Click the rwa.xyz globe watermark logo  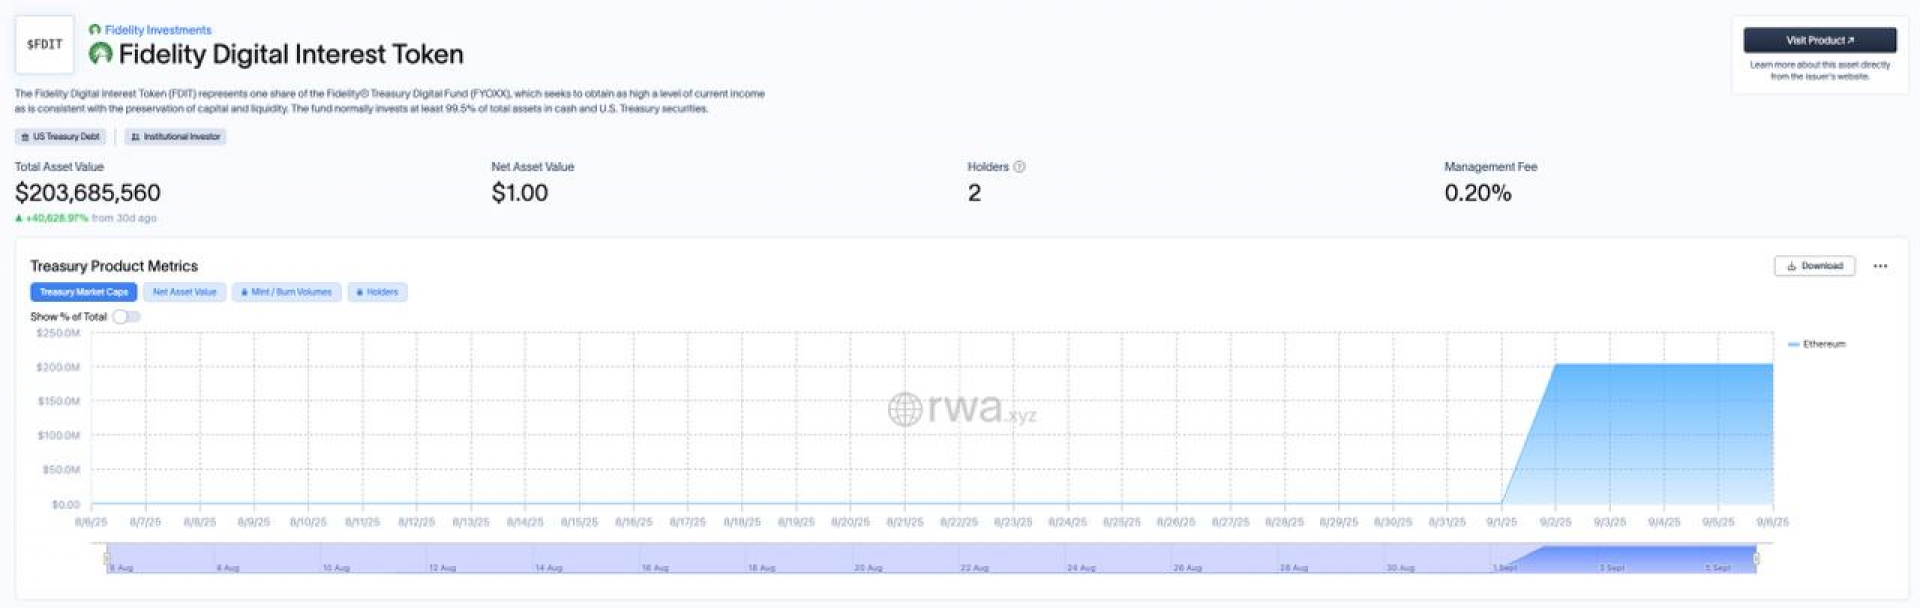click(905, 409)
